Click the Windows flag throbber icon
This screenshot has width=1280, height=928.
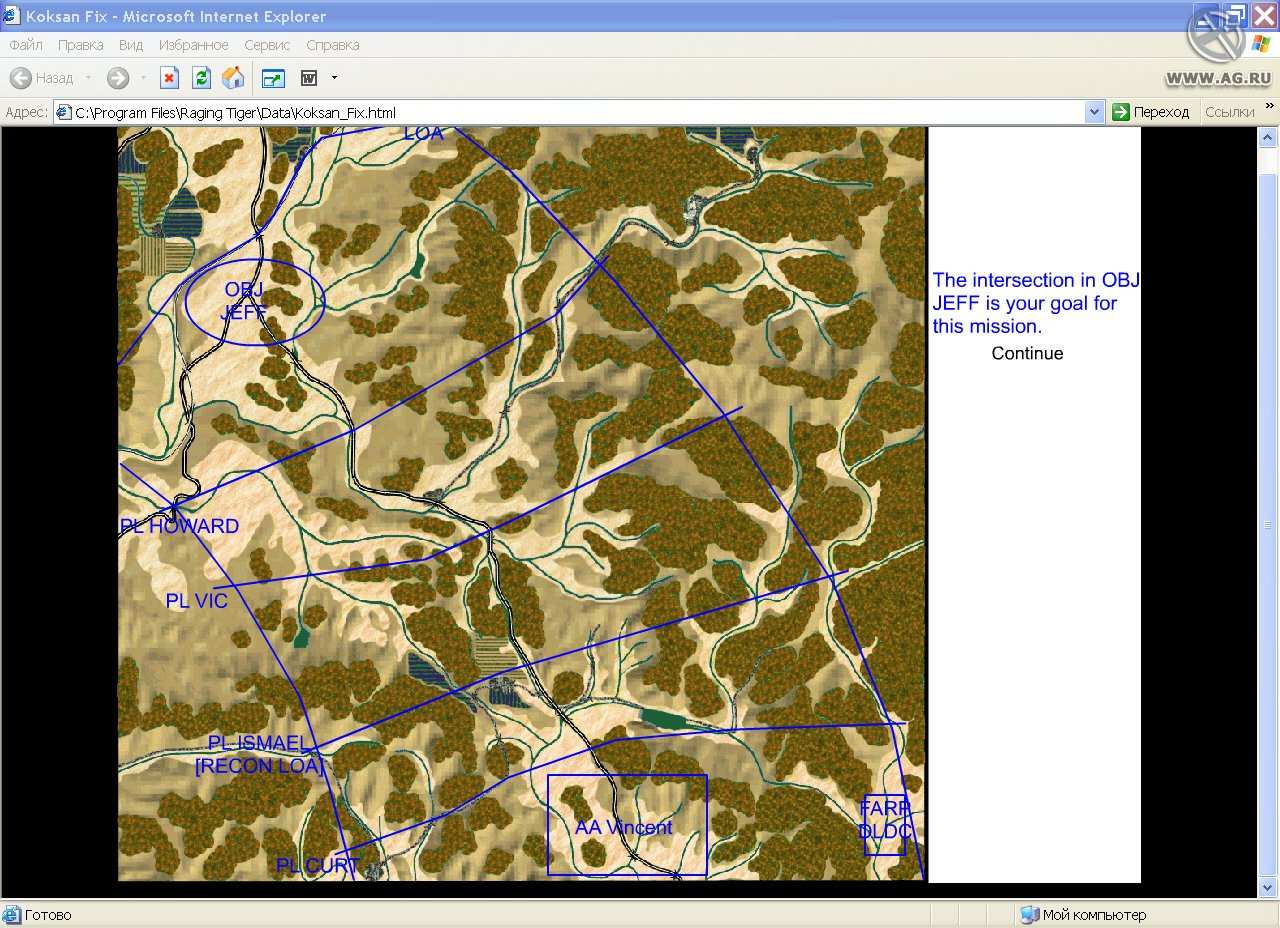click(1260, 45)
